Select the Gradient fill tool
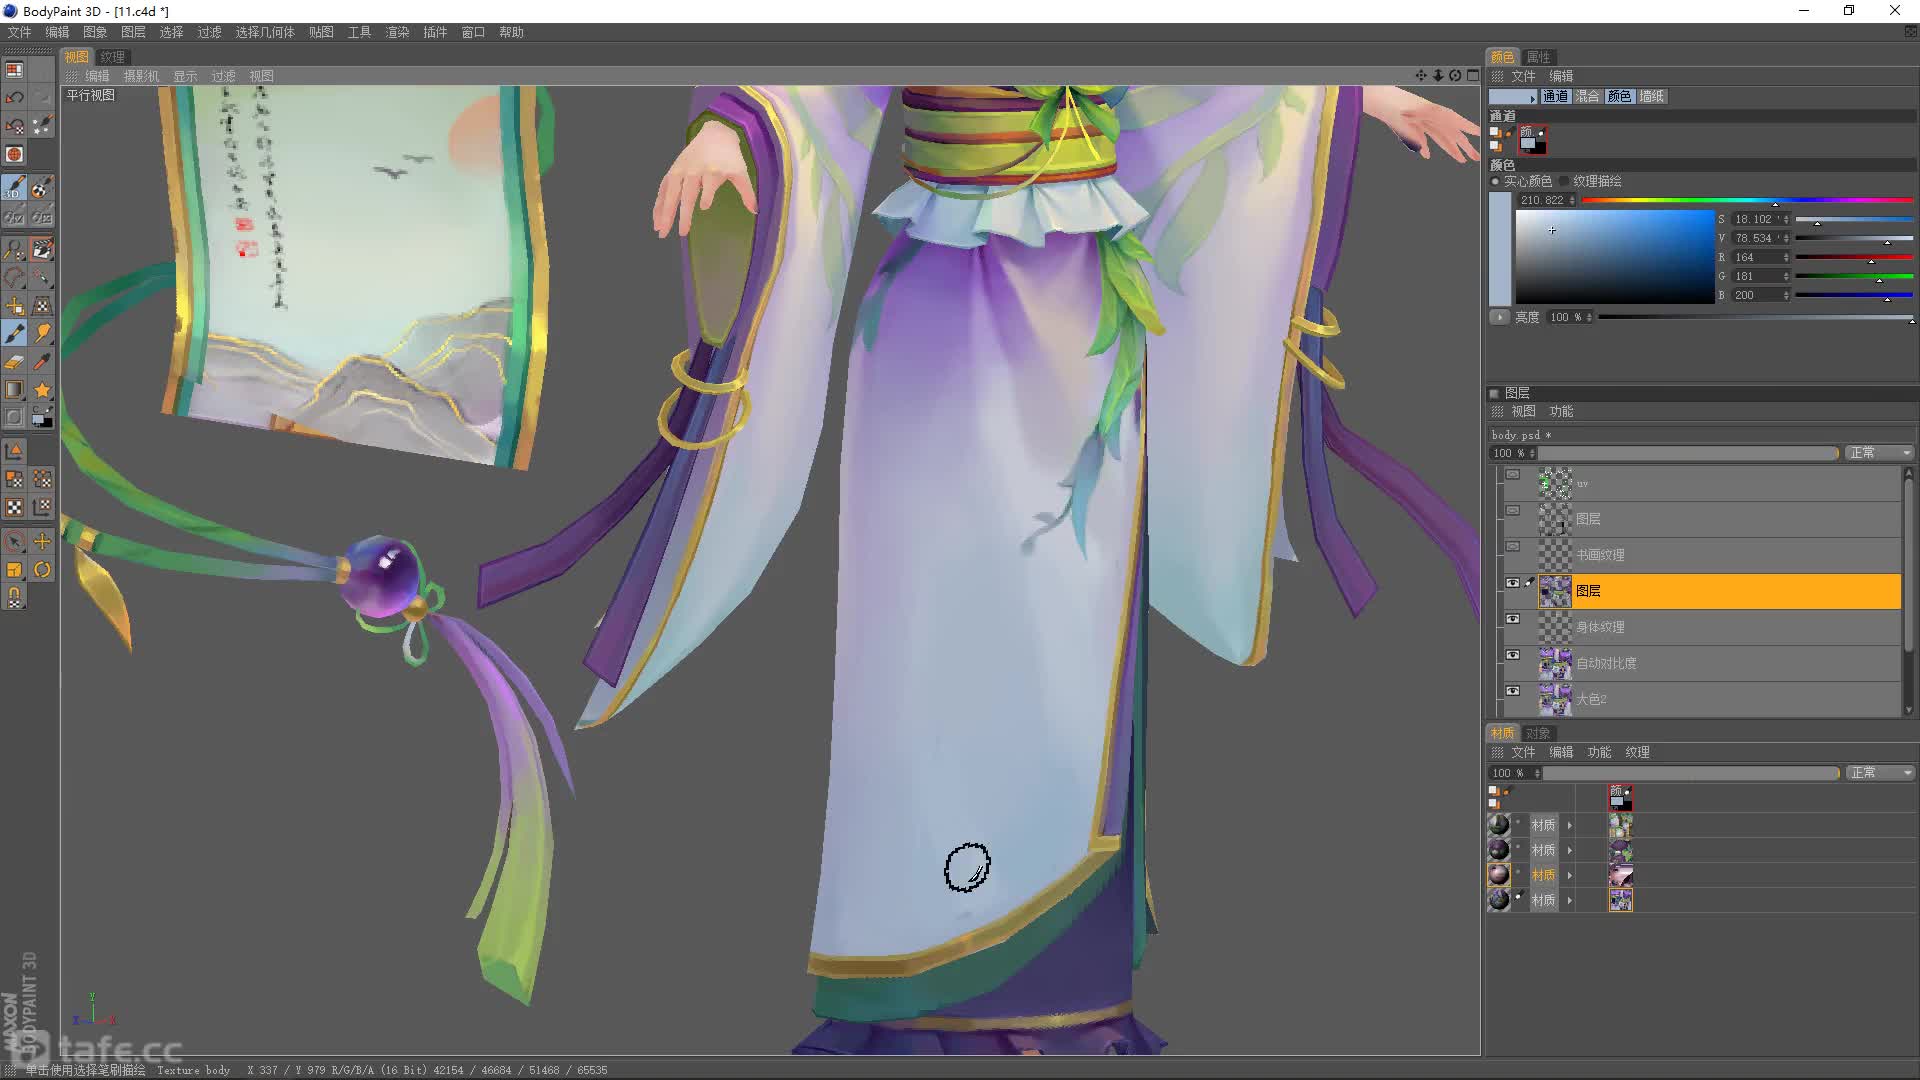 14,390
